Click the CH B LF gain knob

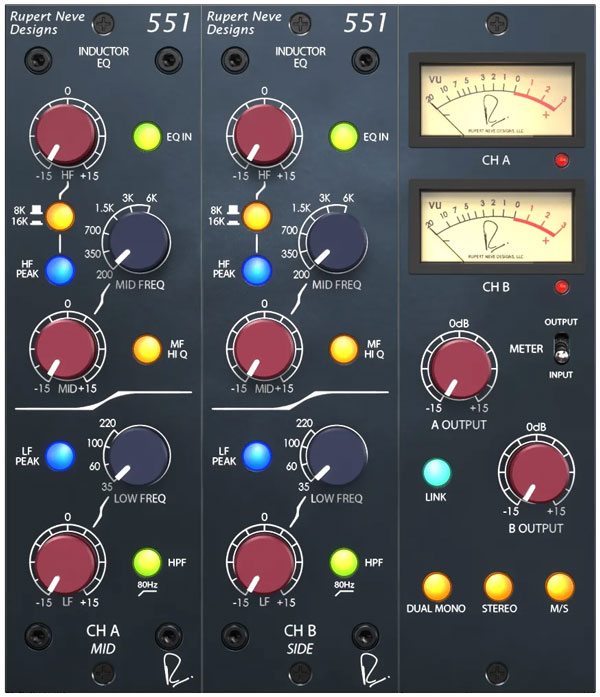(264, 562)
